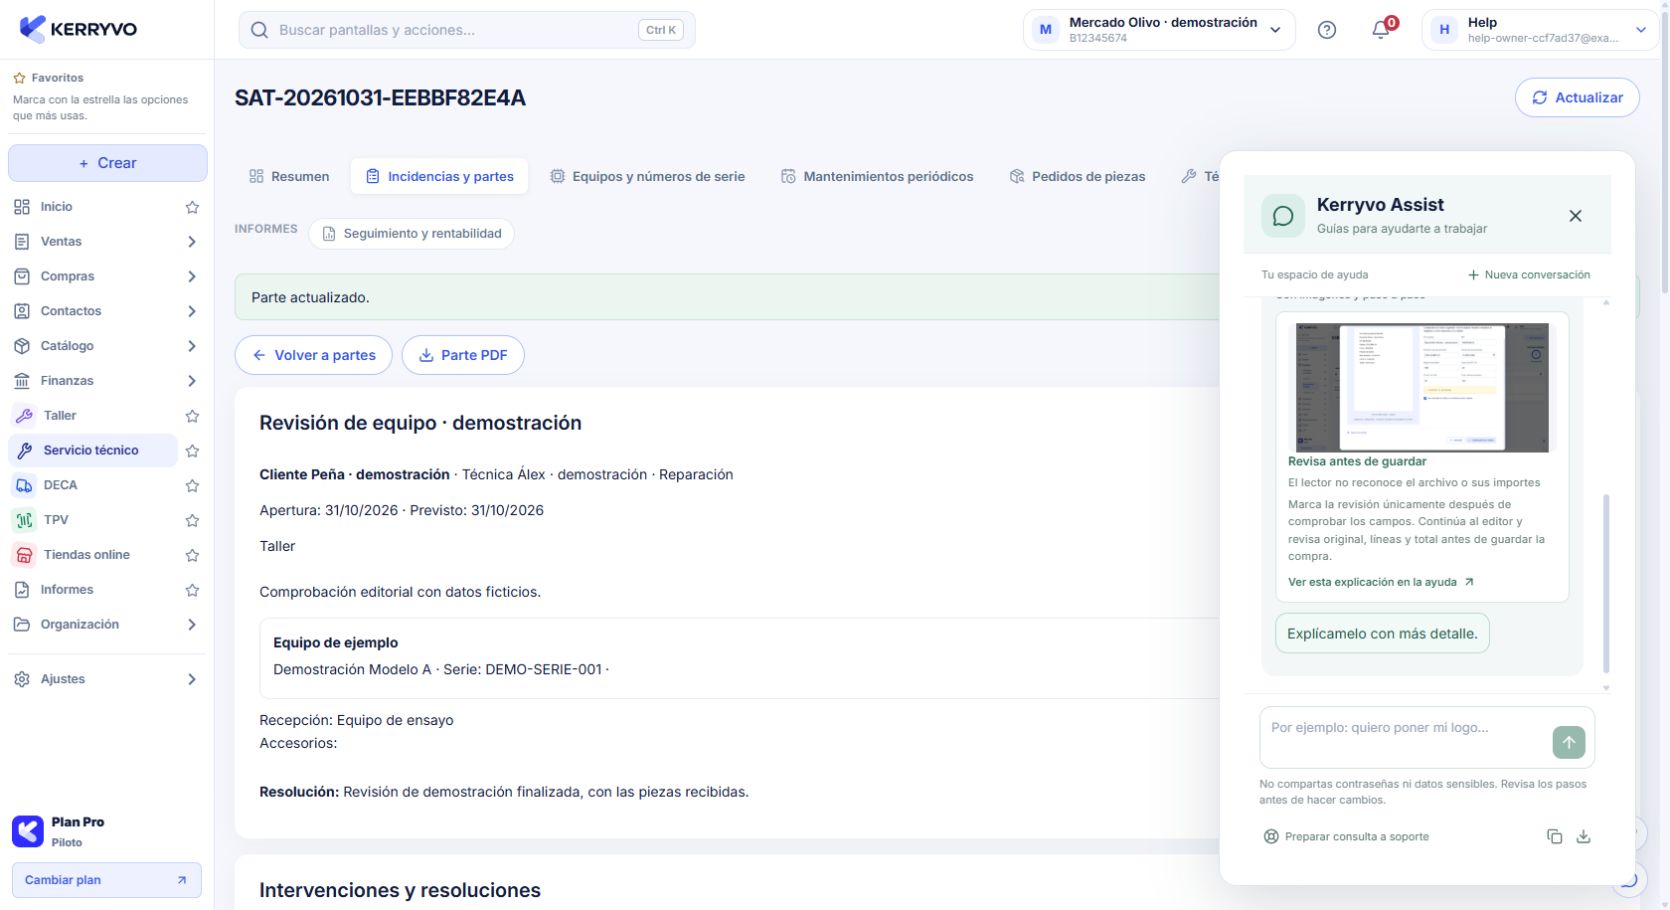Download the assistant conversation icon
Screen dimensions: 1670x910
pos(1584,837)
